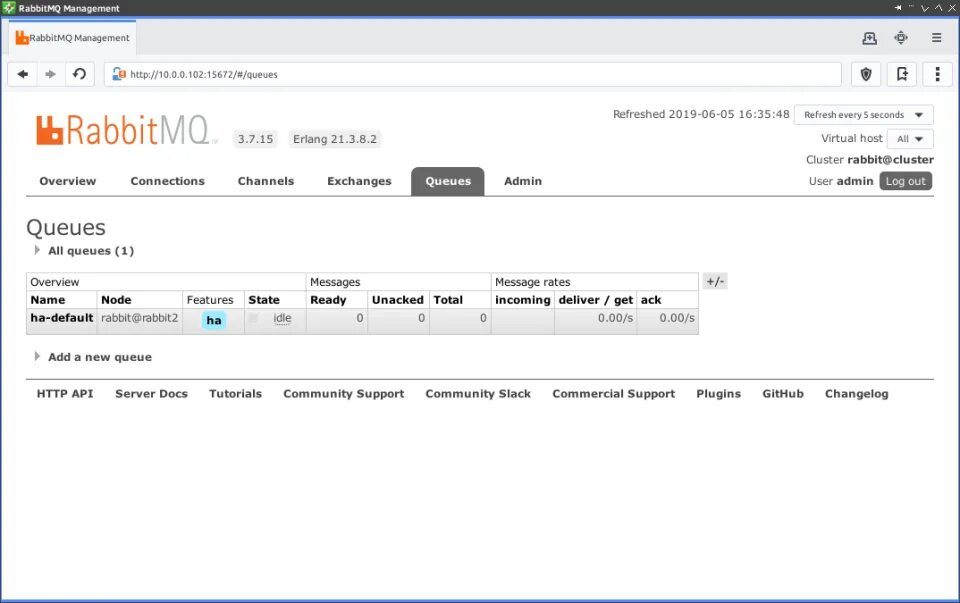Sort by the Node column header
This screenshot has width=960, height=603.
point(116,300)
